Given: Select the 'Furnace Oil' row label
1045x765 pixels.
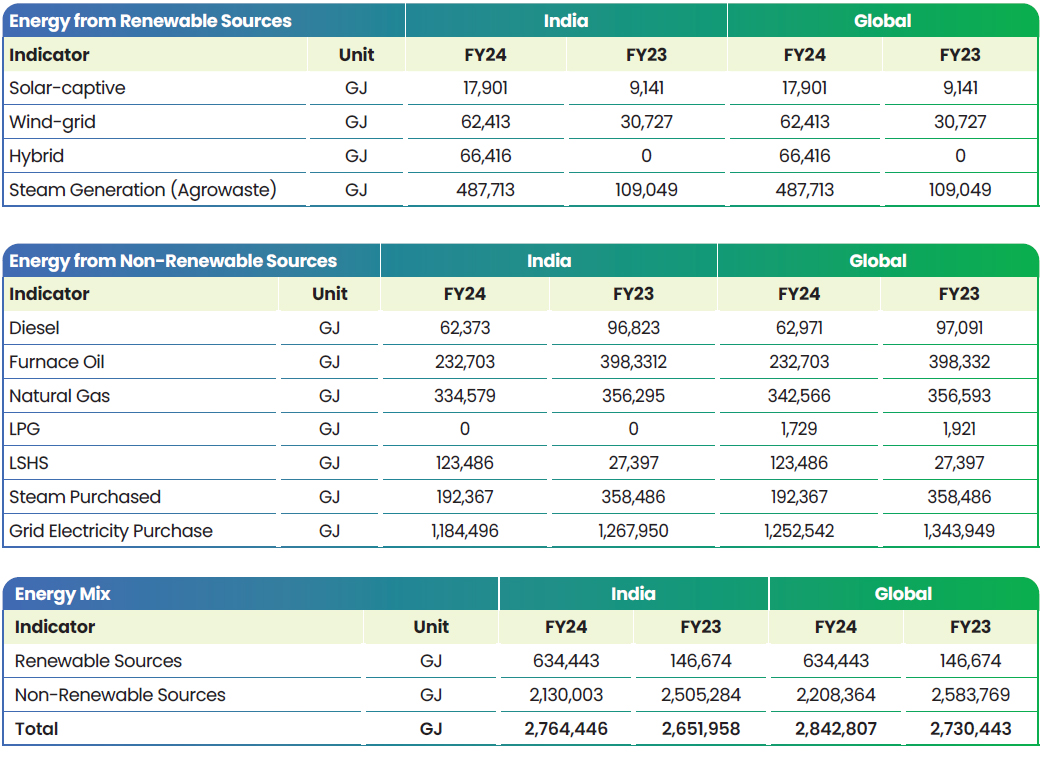Looking at the screenshot, I should [57, 362].
